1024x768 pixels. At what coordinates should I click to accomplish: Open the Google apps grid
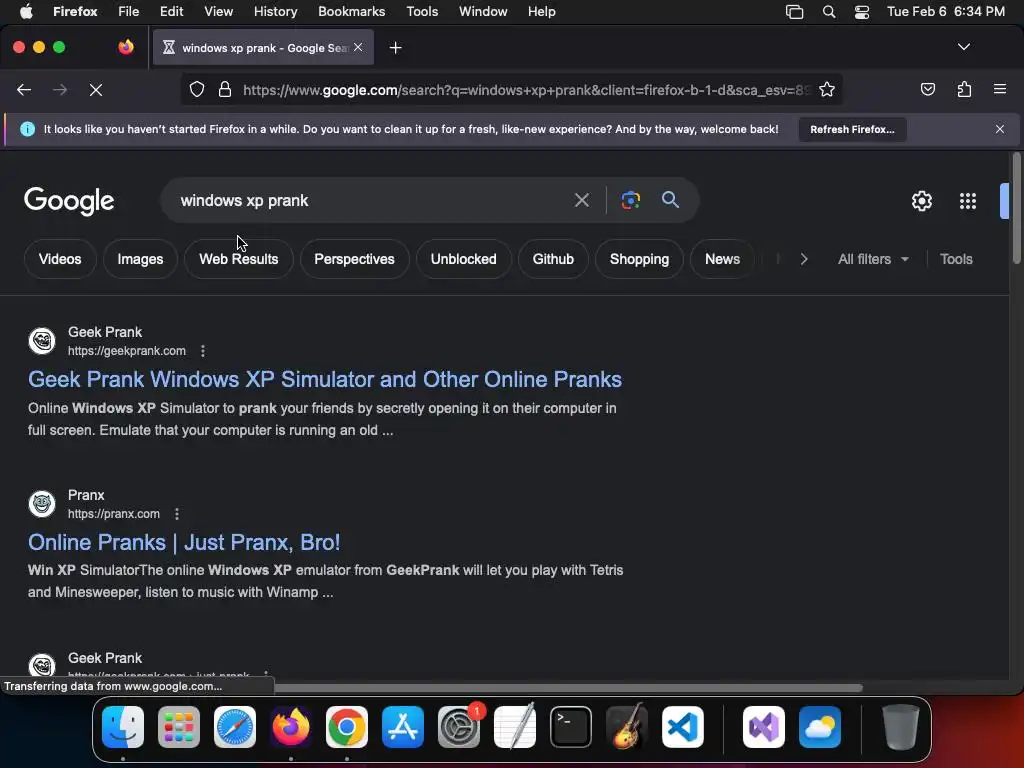(x=967, y=201)
